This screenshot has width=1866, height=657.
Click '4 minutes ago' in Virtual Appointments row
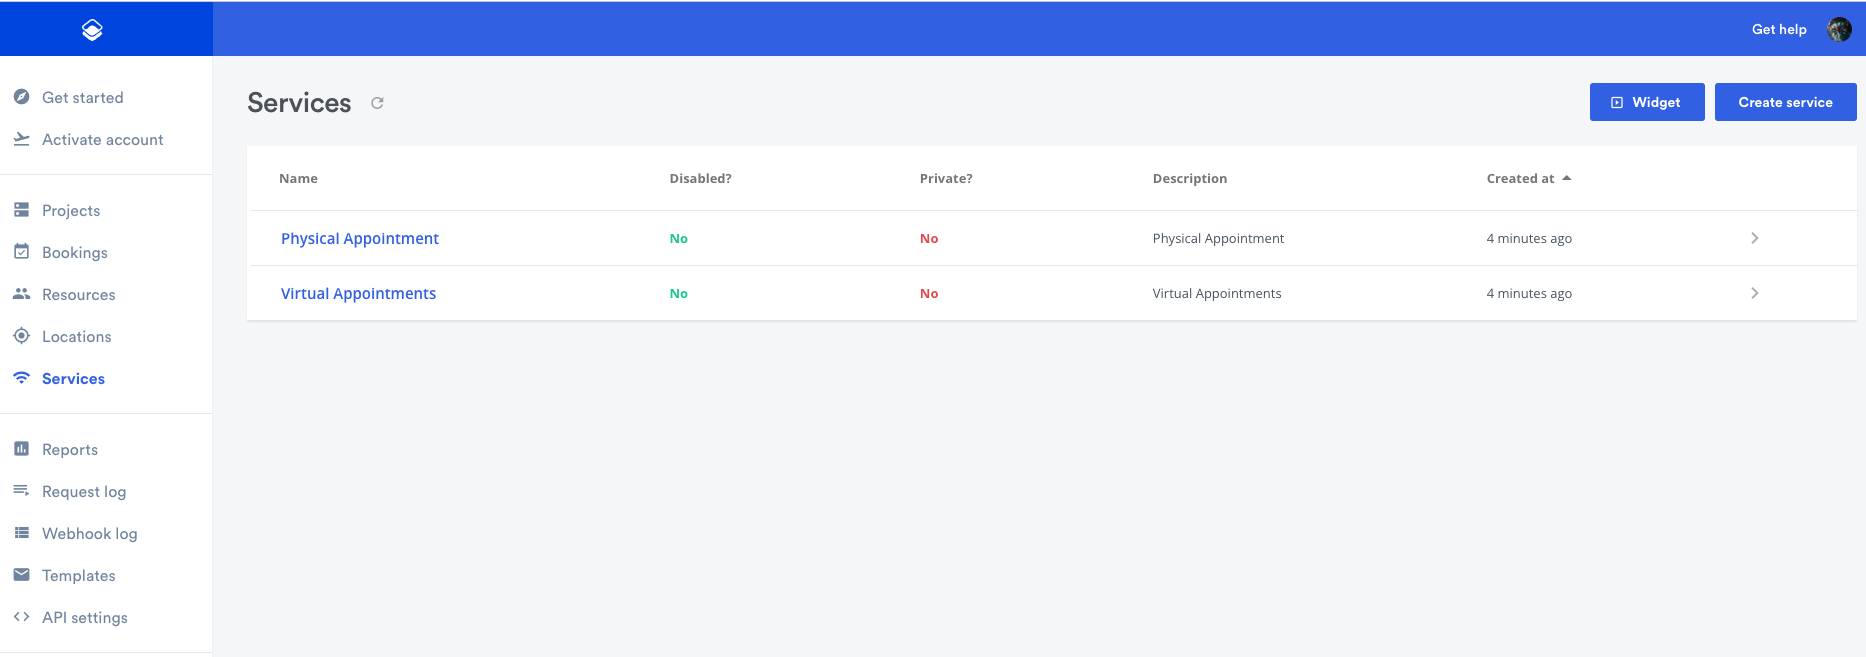[x=1529, y=293]
